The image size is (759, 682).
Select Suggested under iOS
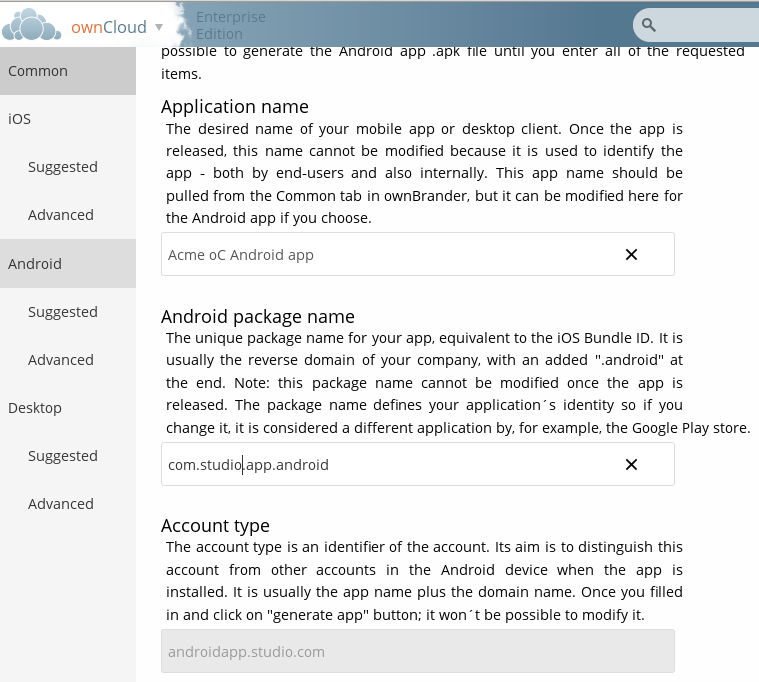coord(63,167)
